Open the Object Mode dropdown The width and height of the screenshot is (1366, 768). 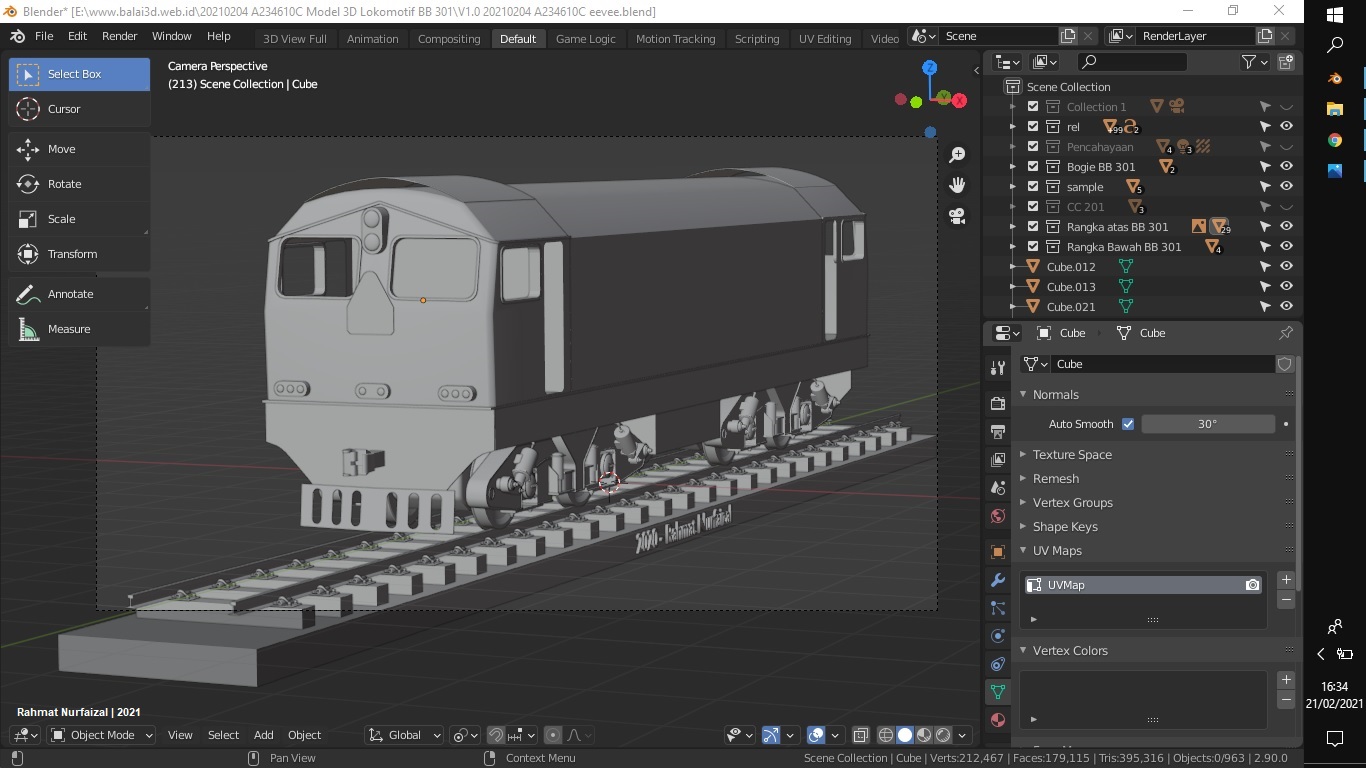(100, 735)
